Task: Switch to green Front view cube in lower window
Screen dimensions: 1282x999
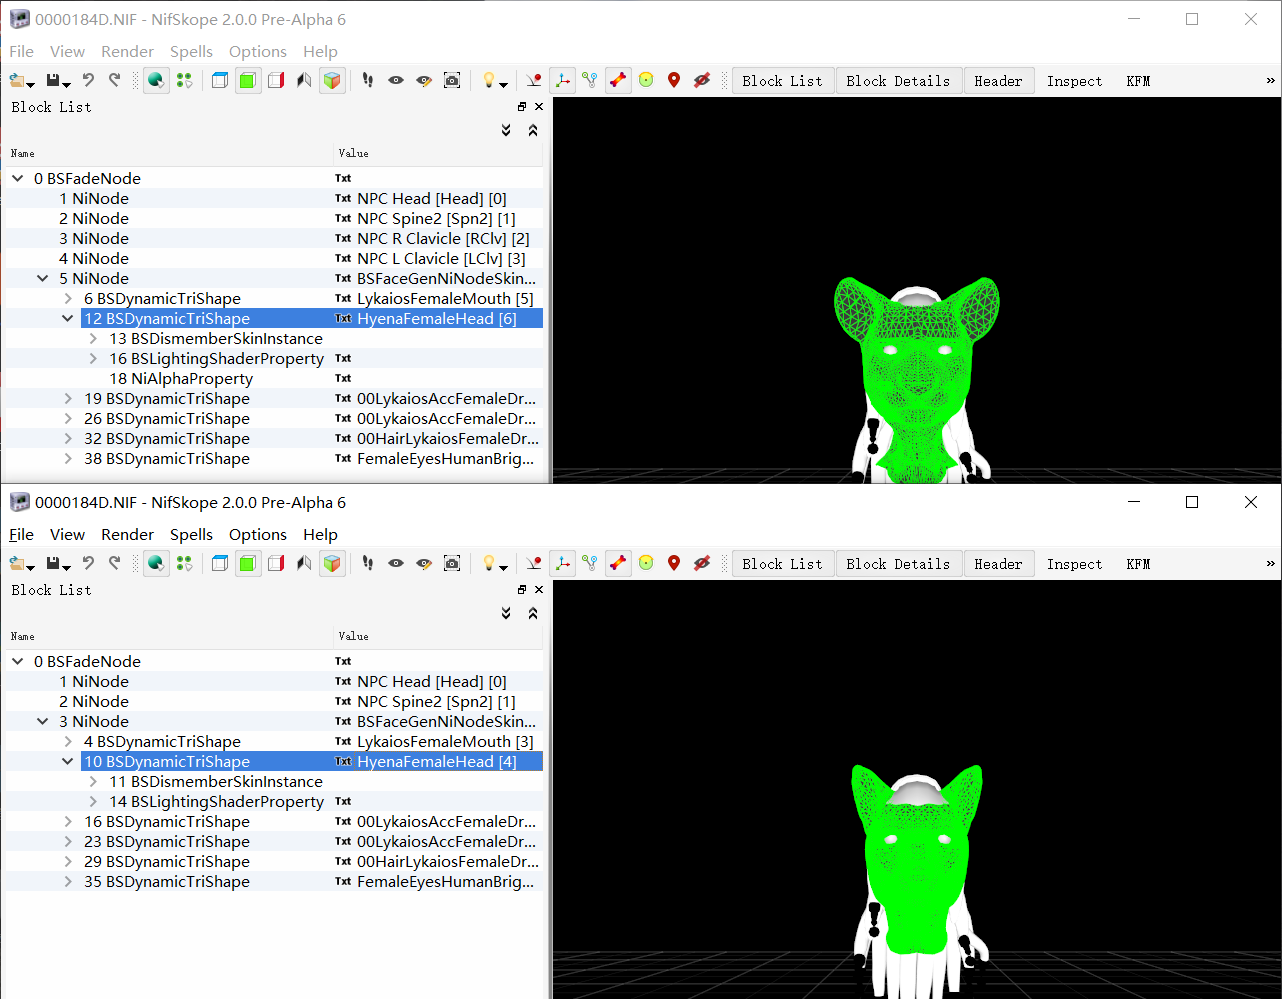Action: (248, 564)
